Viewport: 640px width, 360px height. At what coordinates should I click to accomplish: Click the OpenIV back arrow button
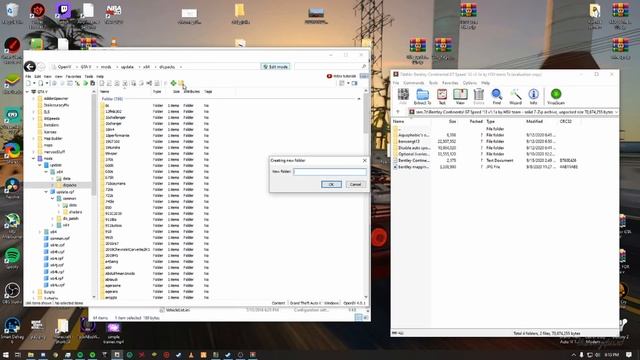(x=30, y=67)
